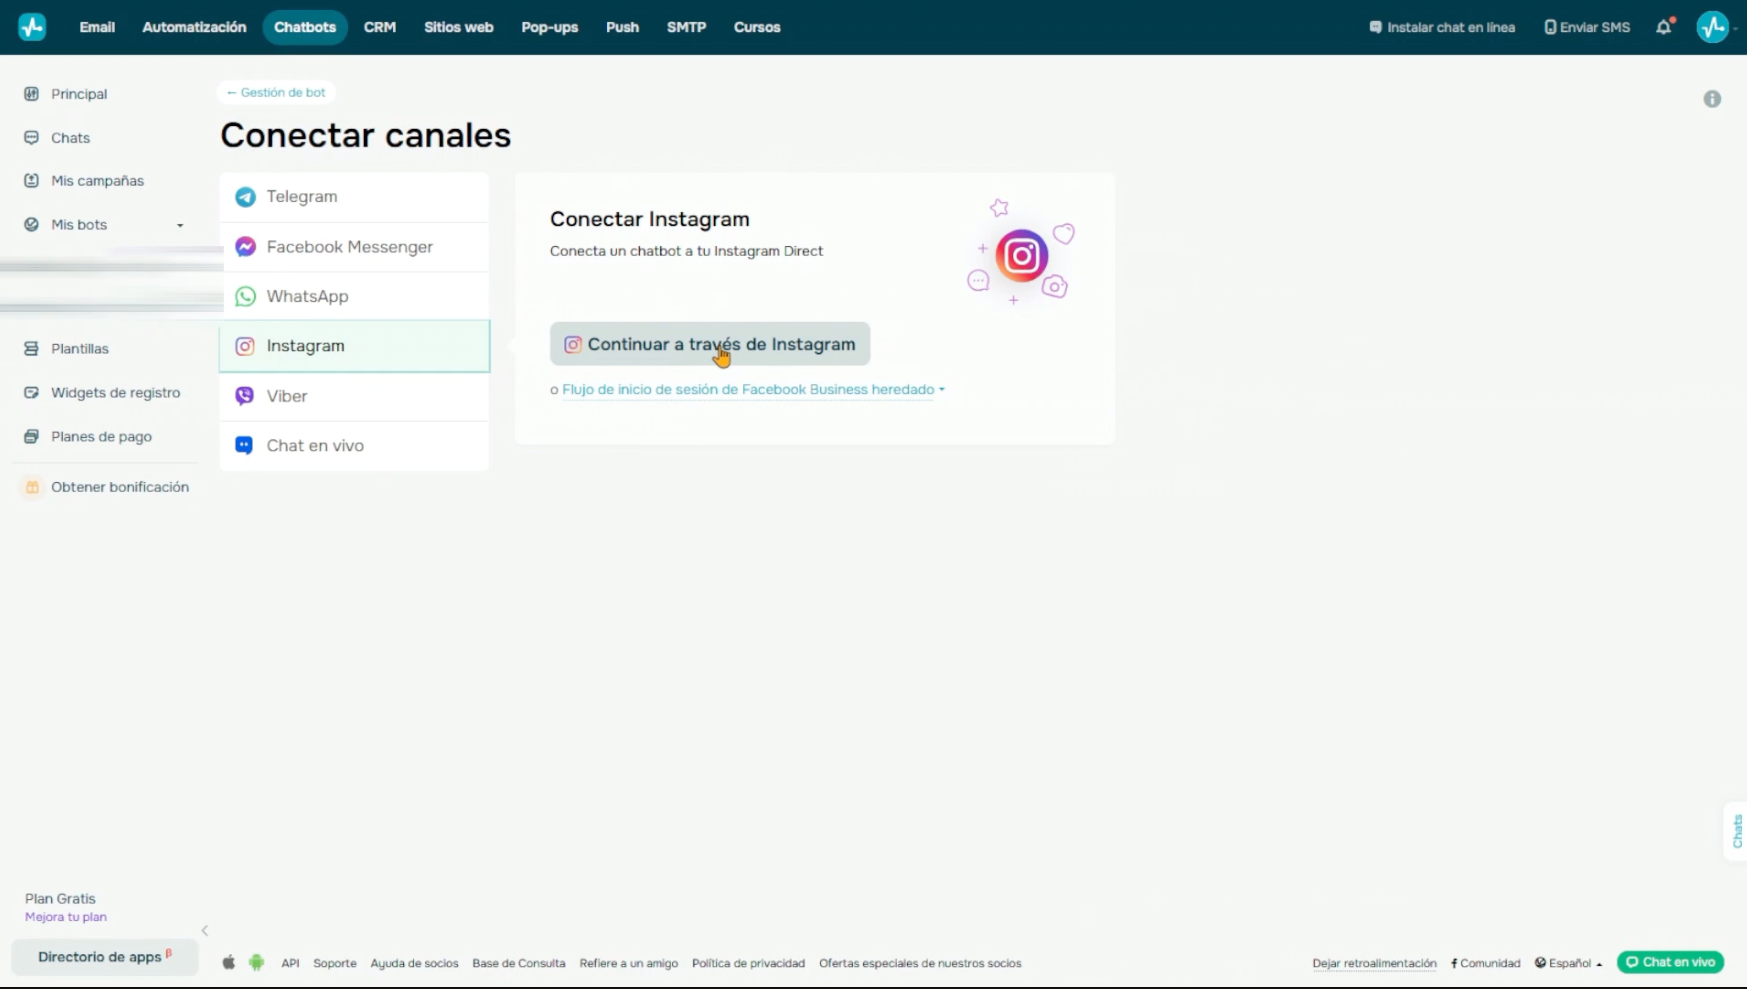Select the Instagram channel
Screen dimensions: 1747x989
point(354,346)
